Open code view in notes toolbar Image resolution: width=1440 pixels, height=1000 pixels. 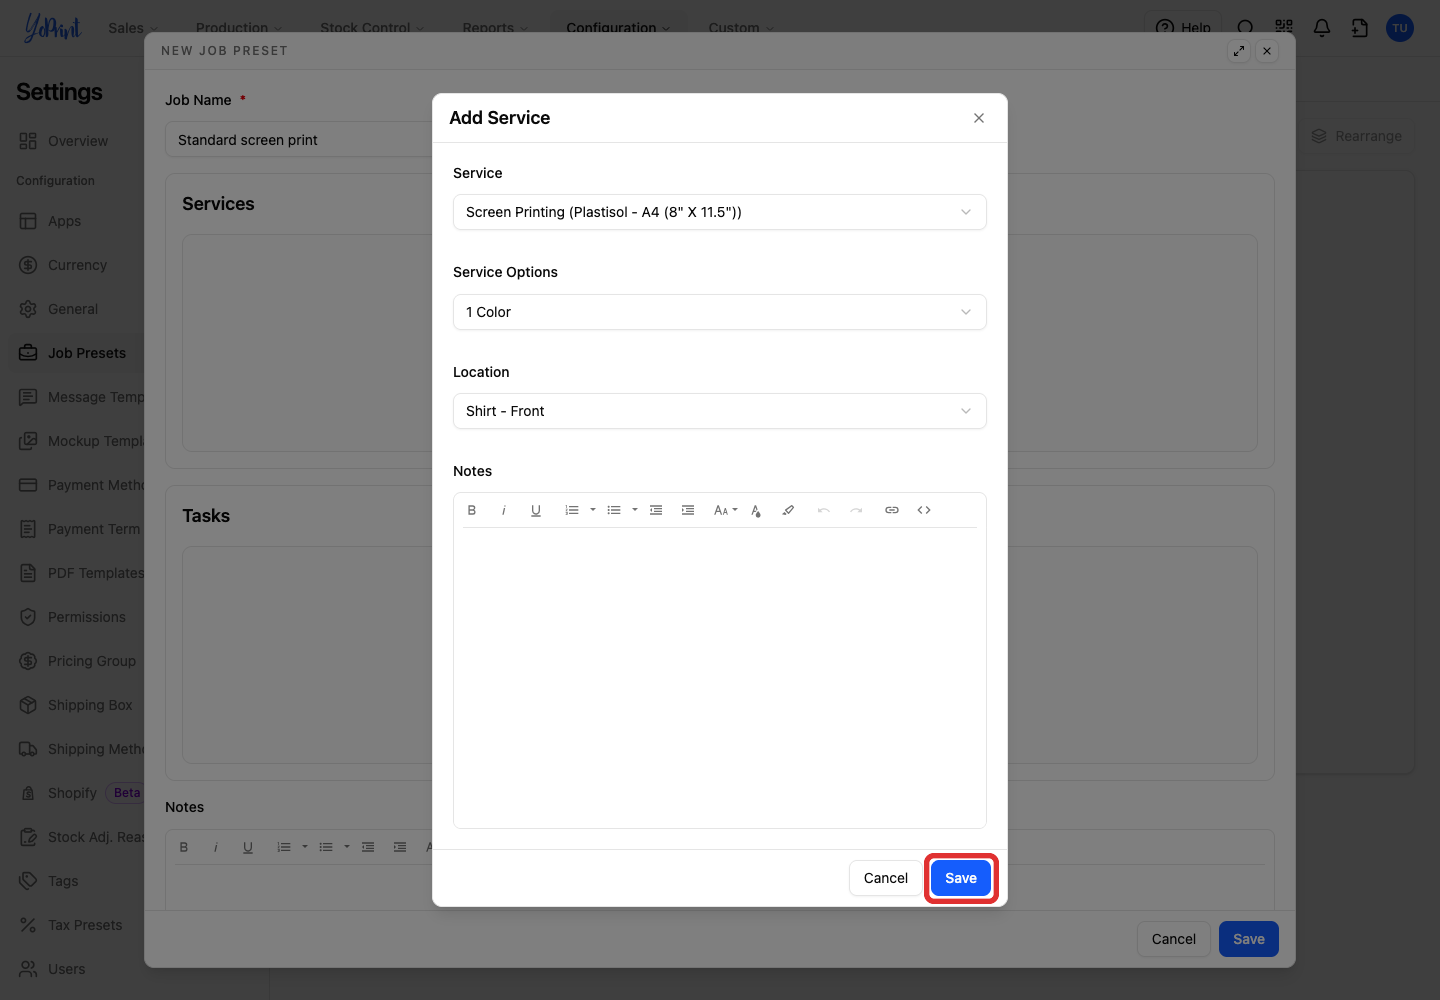click(x=924, y=510)
